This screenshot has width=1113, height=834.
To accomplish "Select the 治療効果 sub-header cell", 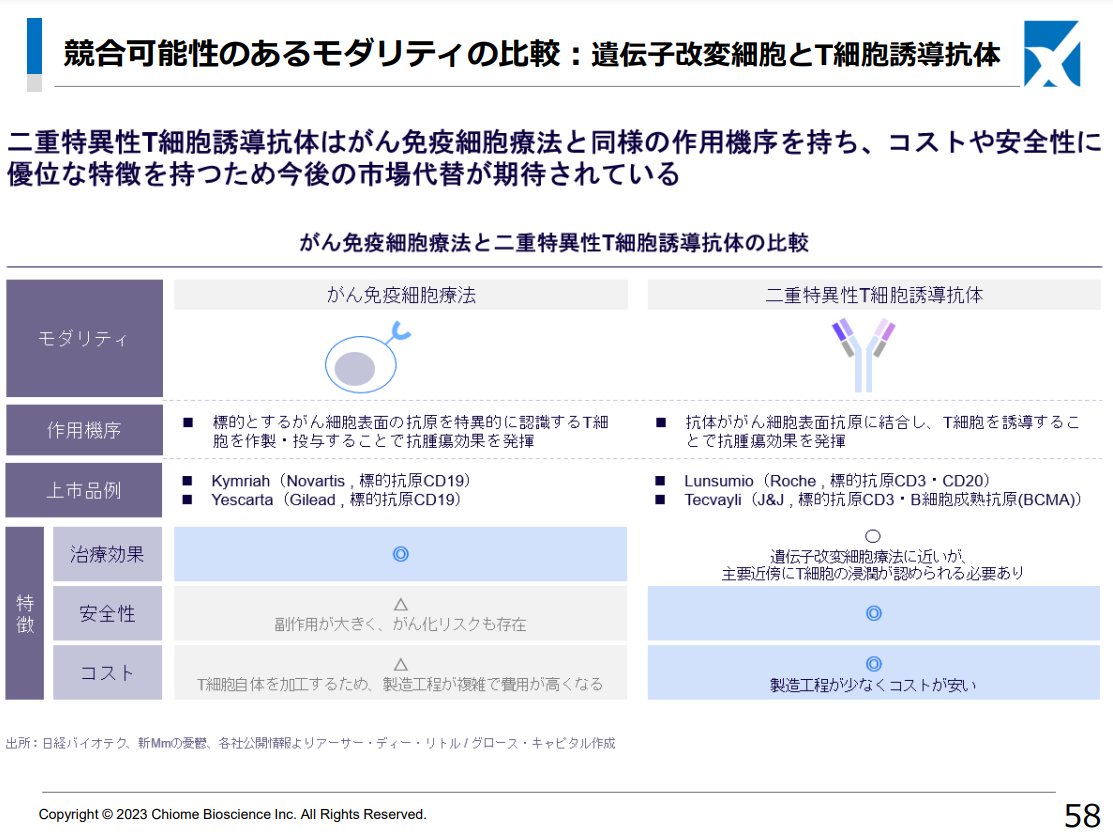I will (107, 554).
